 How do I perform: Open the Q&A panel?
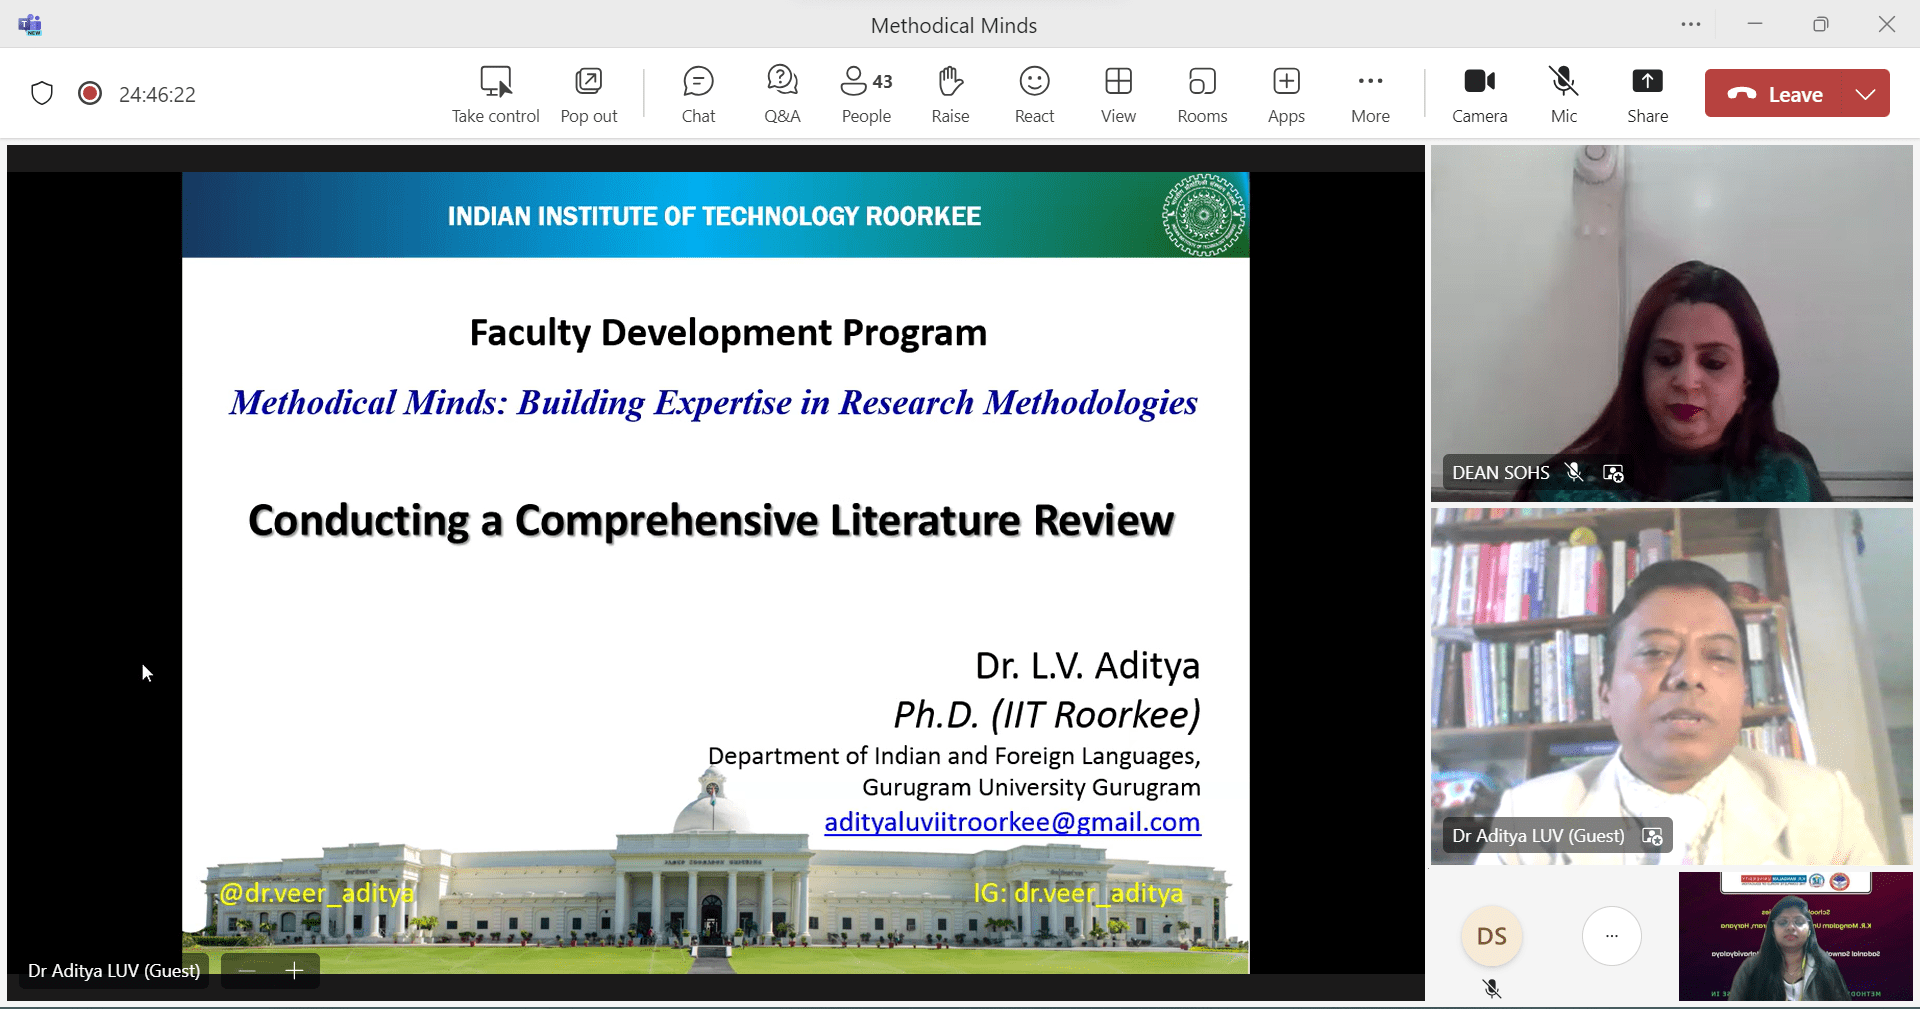pos(782,94)
